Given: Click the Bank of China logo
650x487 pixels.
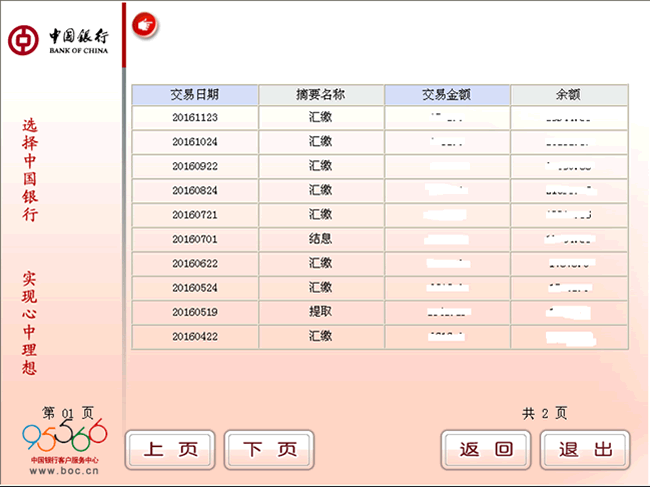Looking at the screenshot, I should pos(58,41).
